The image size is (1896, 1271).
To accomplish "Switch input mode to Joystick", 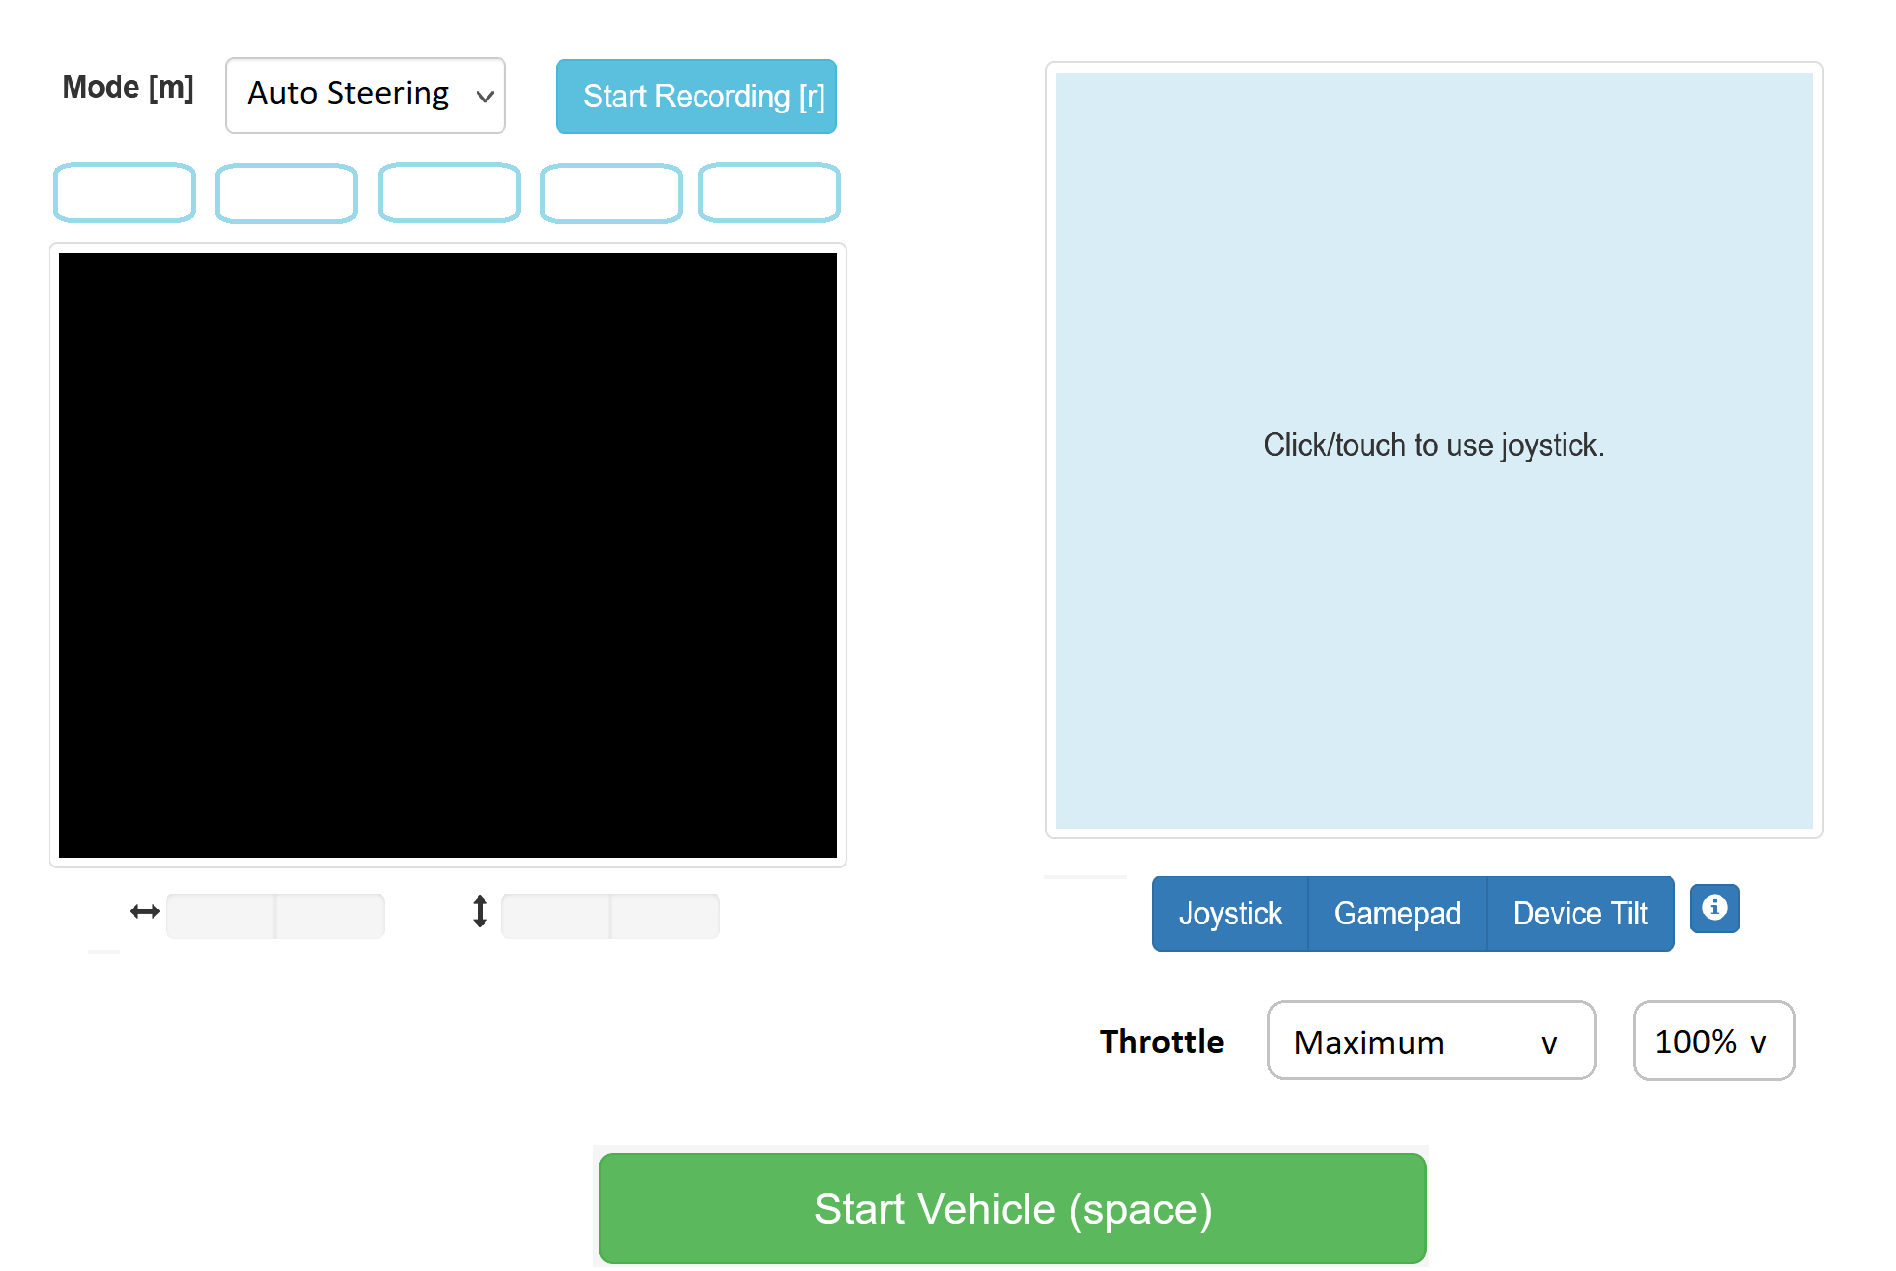I will point(1231,913).
